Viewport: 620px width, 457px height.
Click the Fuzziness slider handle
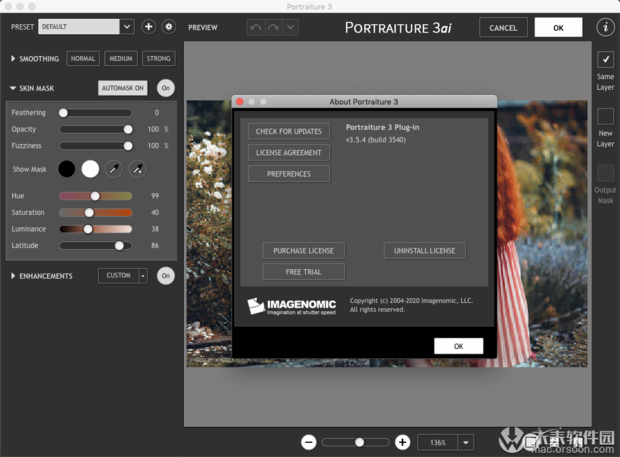pos(128,146)
